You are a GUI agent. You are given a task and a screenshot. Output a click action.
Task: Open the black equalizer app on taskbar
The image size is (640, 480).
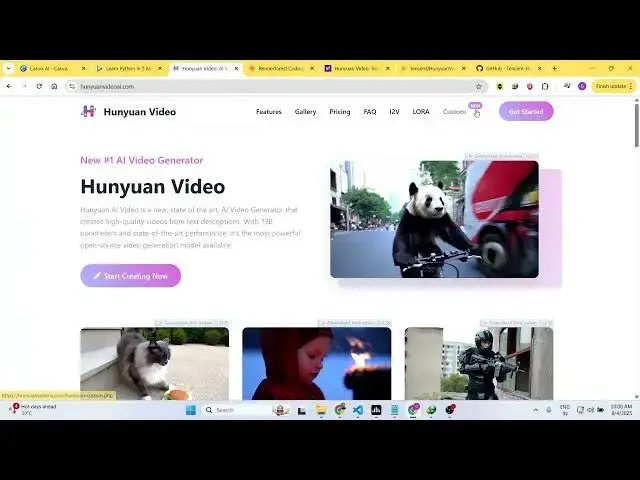376,410
